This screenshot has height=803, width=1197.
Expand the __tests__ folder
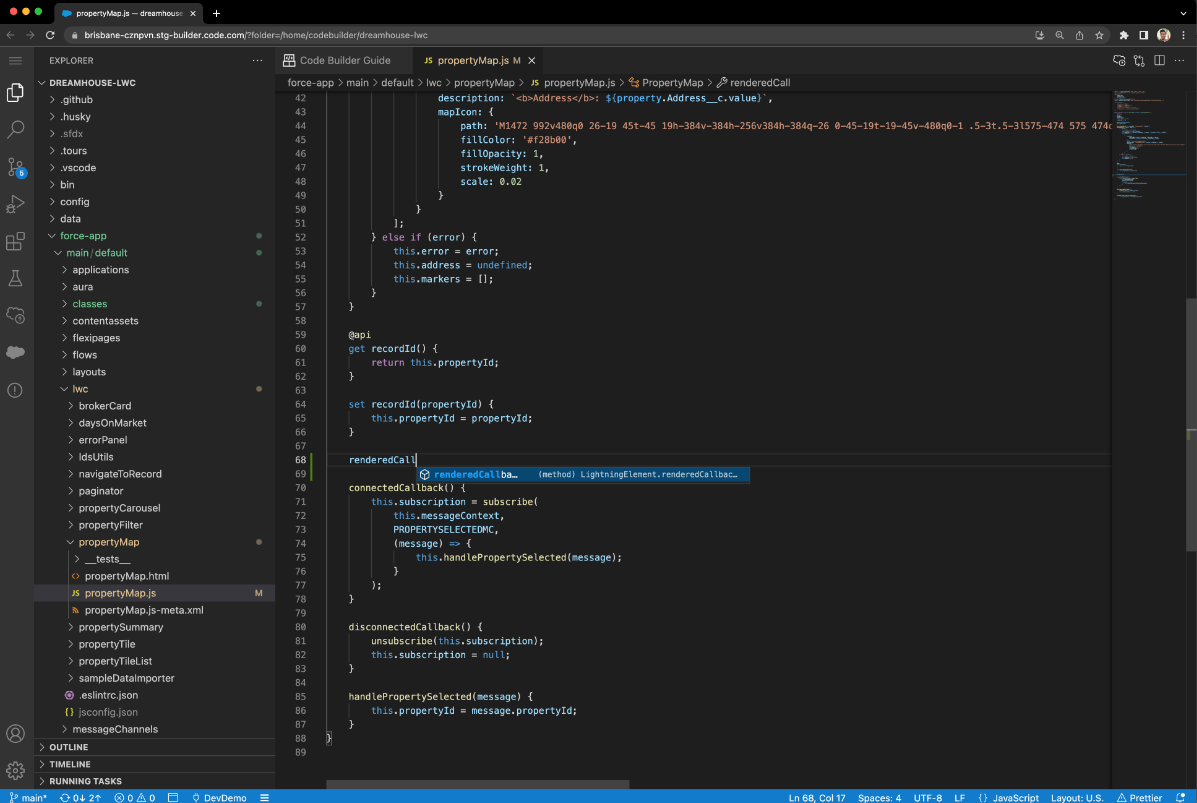pyautogui.click(x=155, y=560)
